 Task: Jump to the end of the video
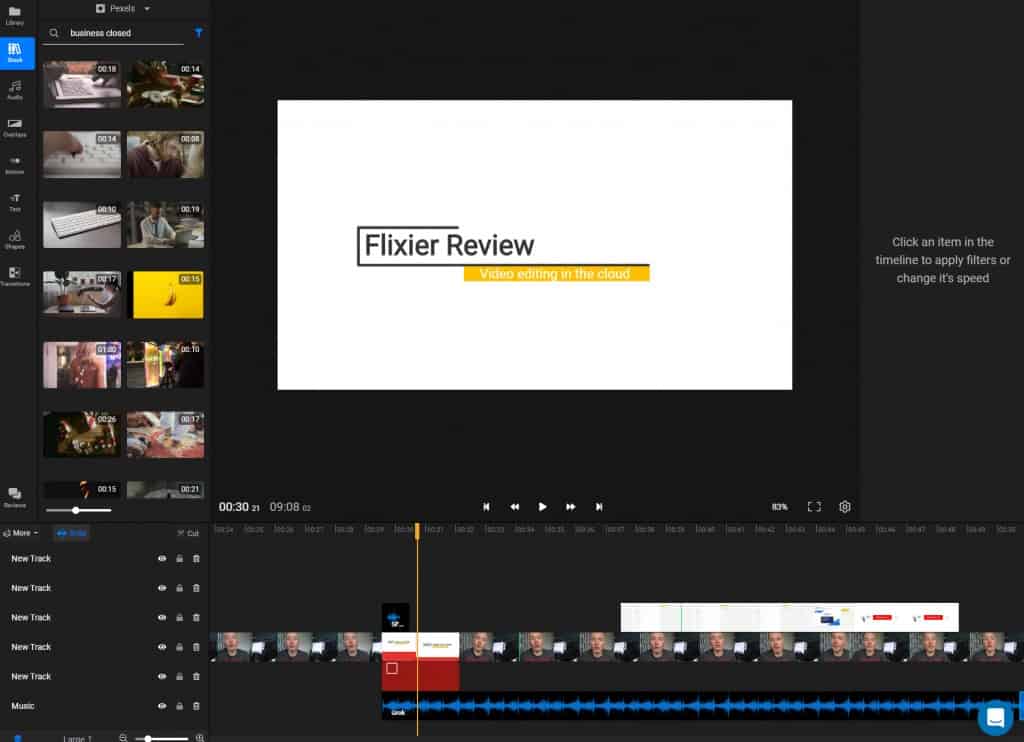599,507
